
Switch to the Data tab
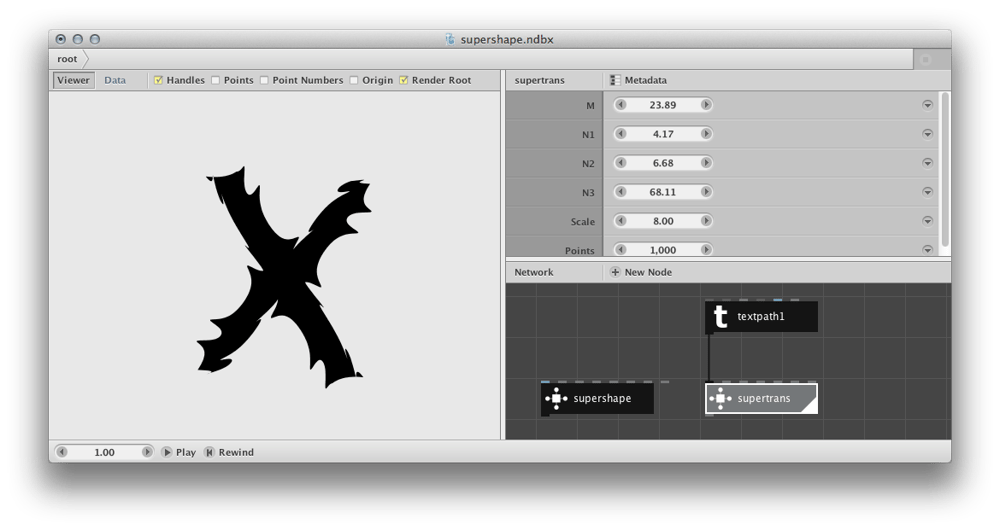(115, 80)
